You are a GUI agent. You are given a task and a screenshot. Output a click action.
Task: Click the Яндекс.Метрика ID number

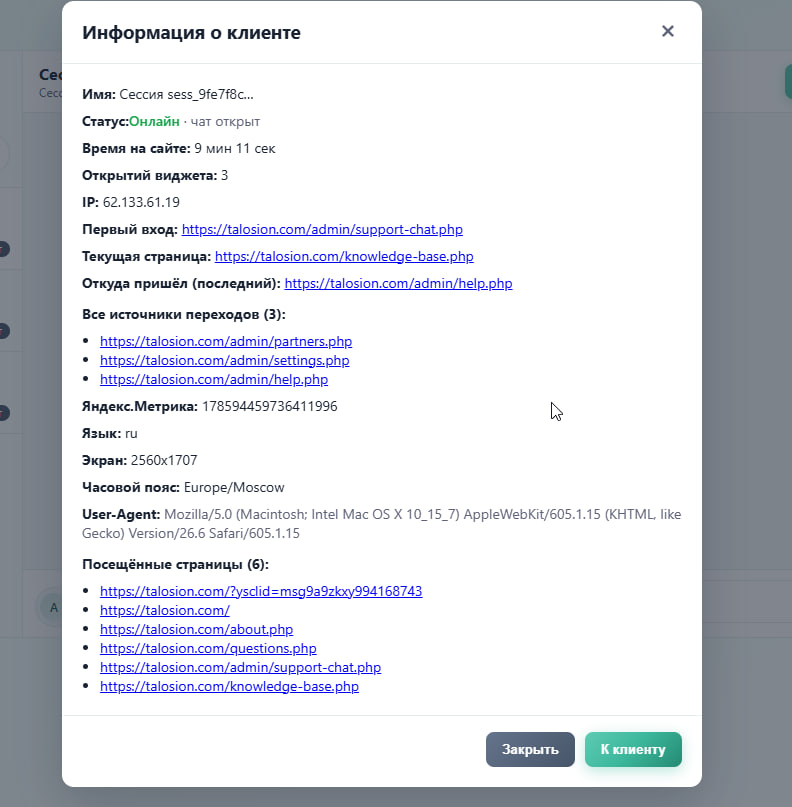pyautogui.click(x=270, y=407)
